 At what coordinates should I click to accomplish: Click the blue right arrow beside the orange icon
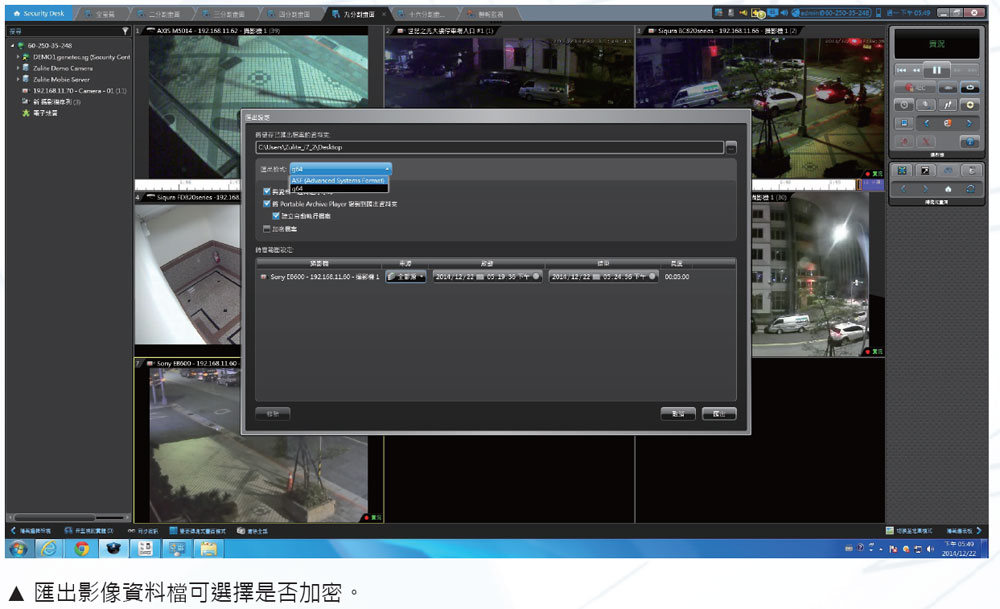tap(969, 123)
